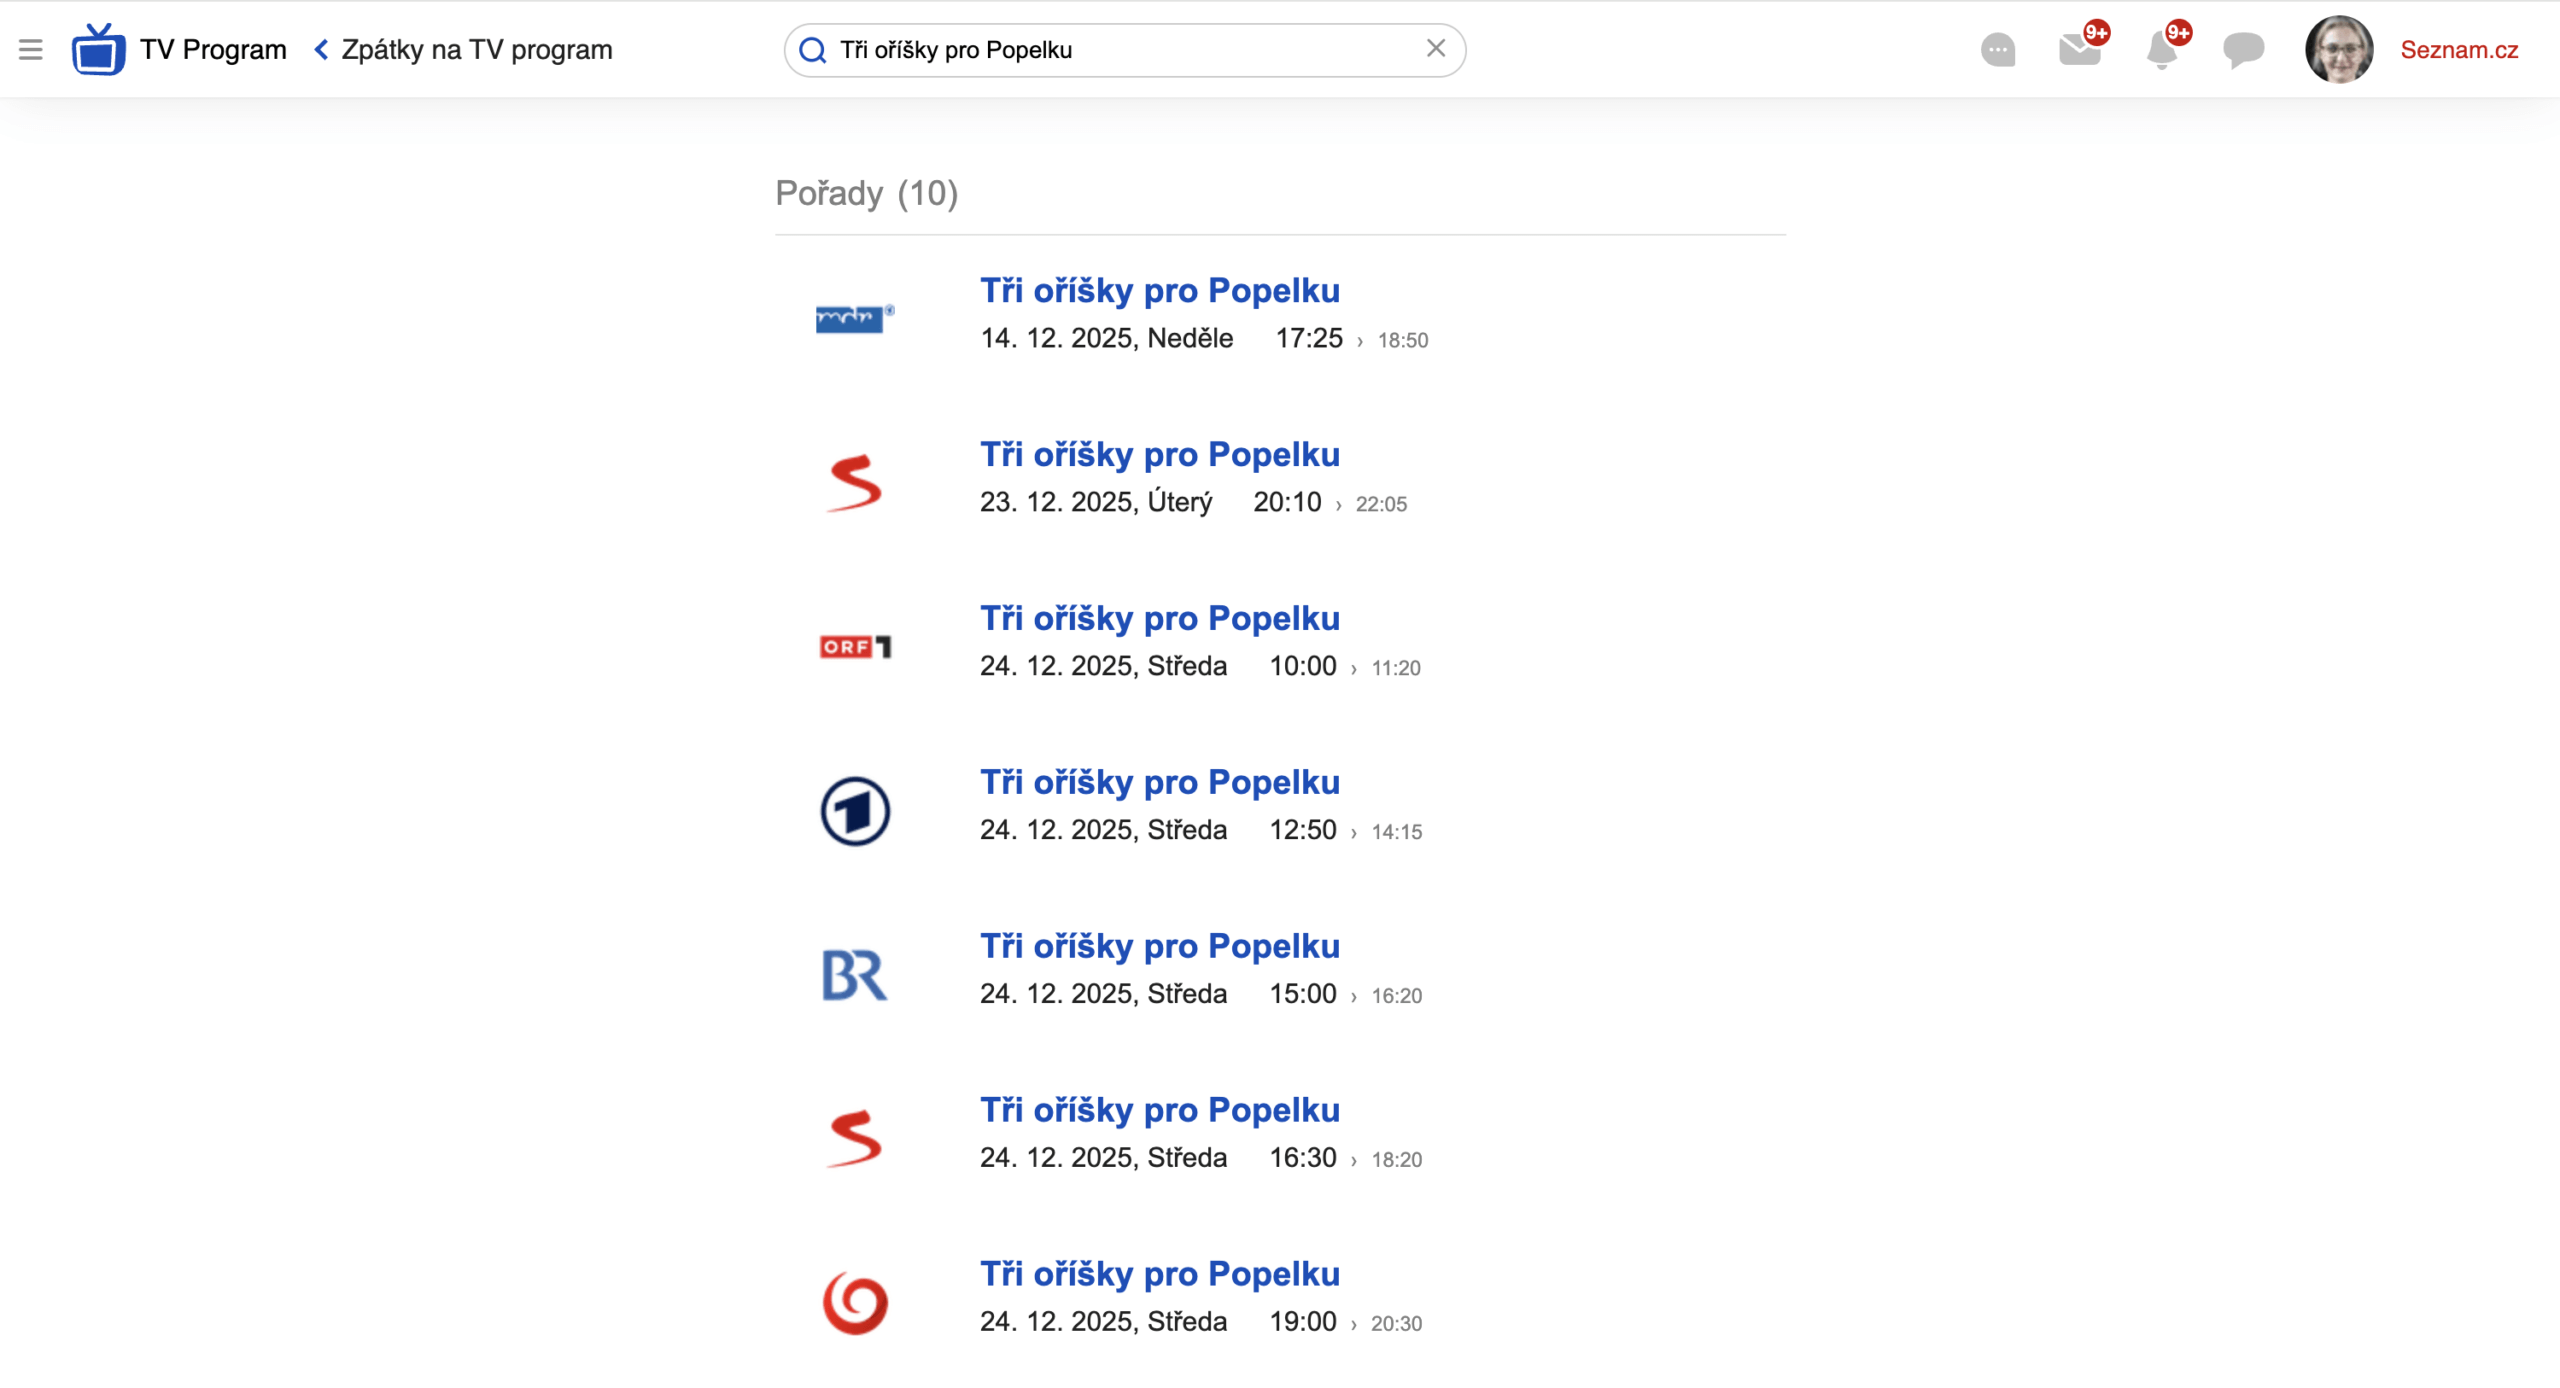Viewport: 2560px width, 1388px height.
Task: Open the speech bubble chat icon
Action: [x=2243, y=49]
